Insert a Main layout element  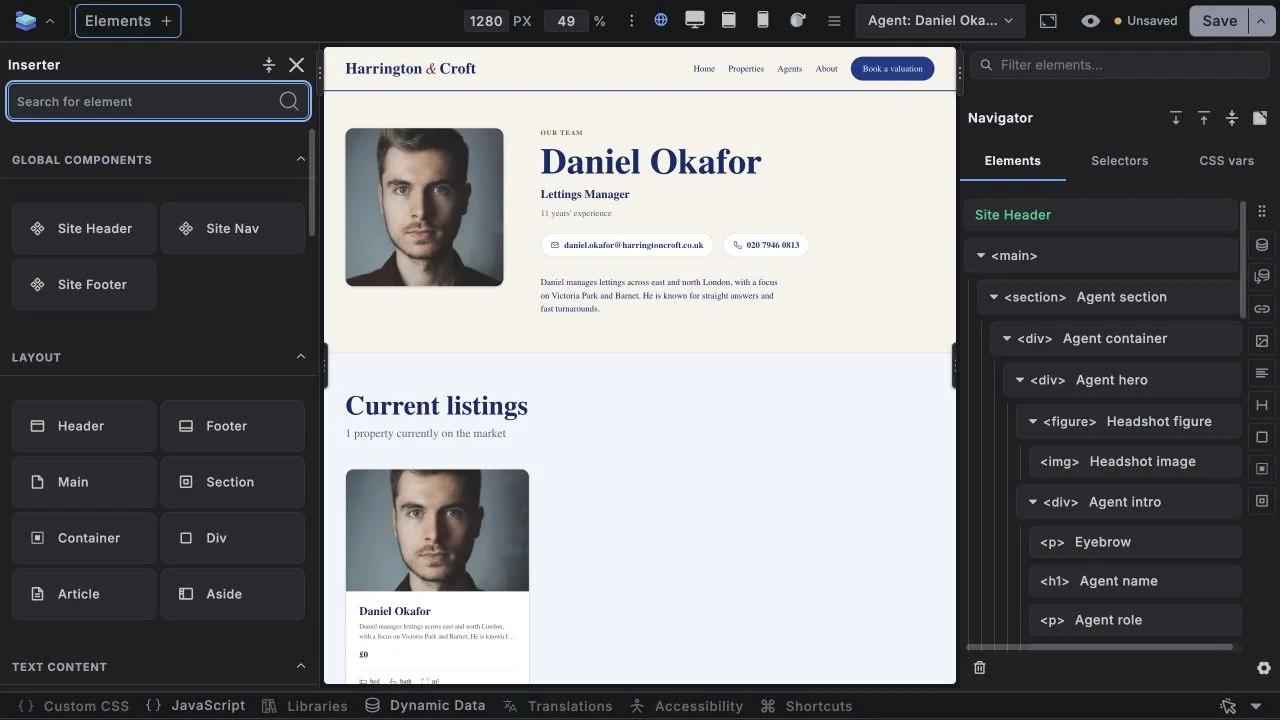click(x=84, y=482)
